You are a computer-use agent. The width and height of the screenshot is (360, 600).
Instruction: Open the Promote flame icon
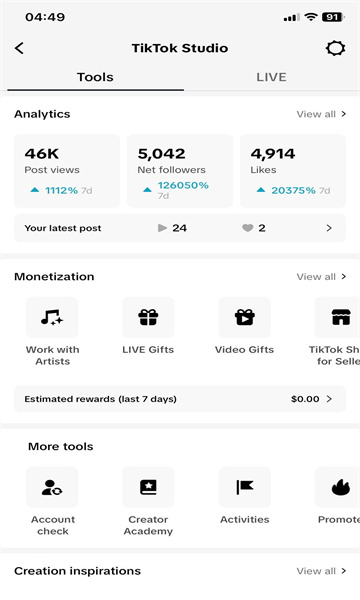tap(340, 487)
